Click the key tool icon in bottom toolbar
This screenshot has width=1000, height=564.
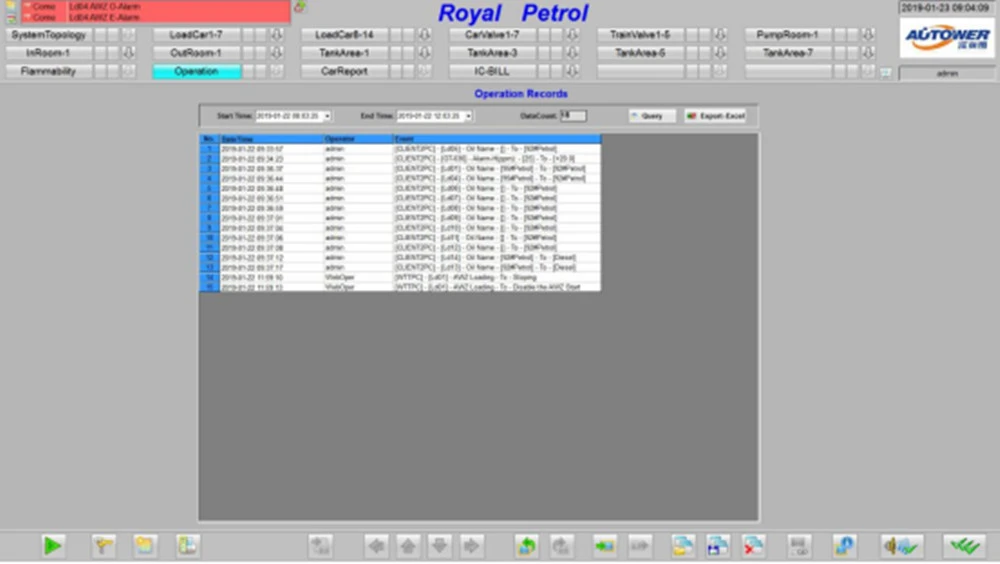tap(103, 546)
